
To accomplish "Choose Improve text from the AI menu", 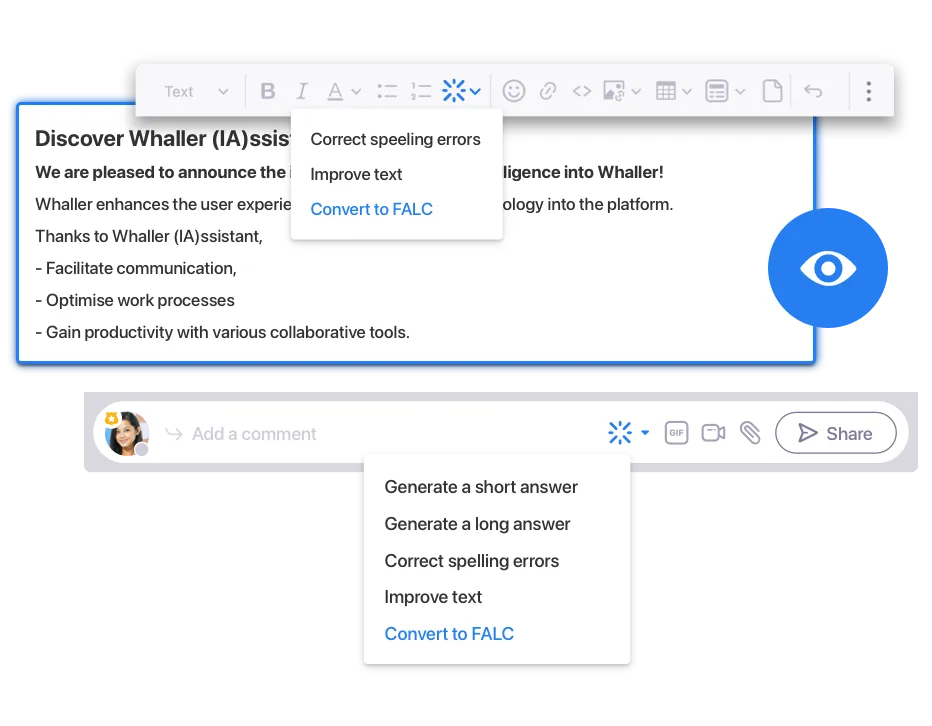I will point(433,597).
